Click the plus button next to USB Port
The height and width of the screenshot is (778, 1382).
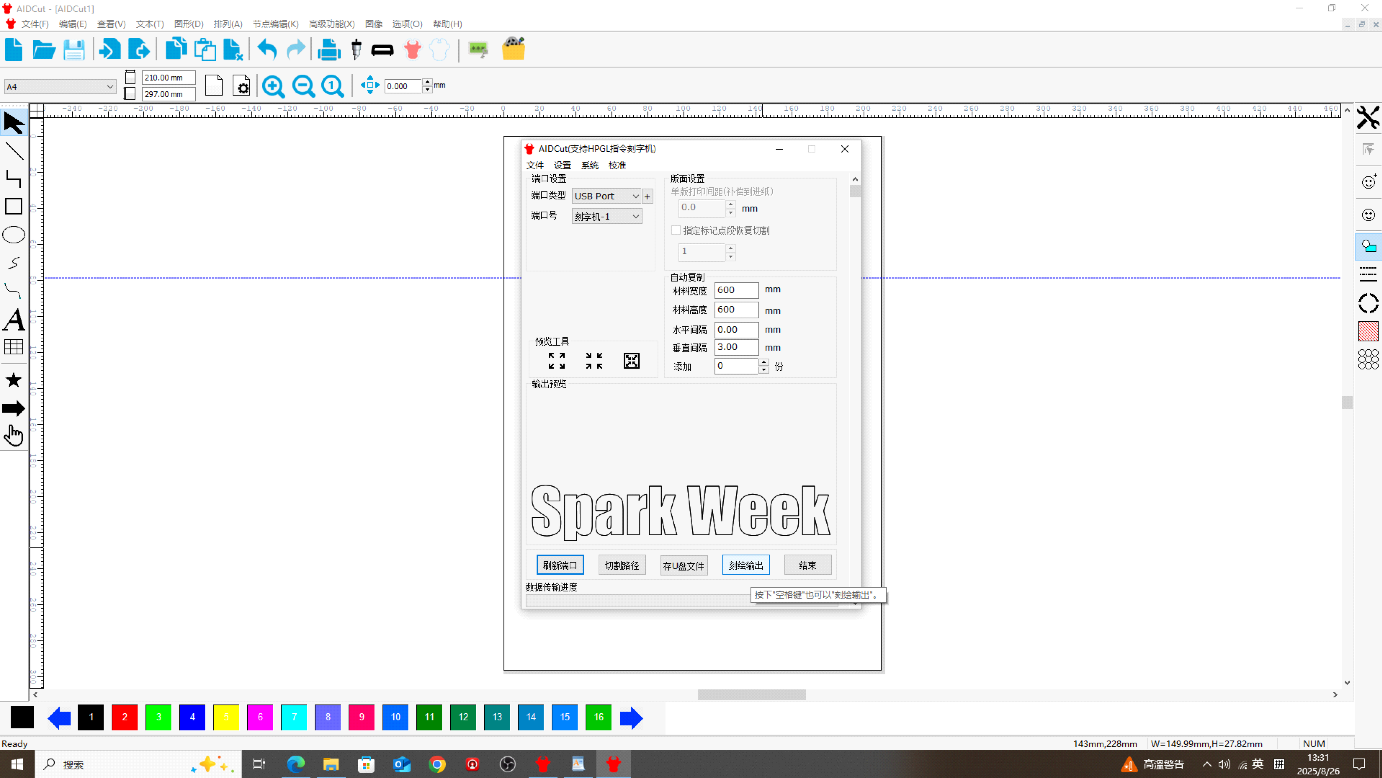(x=647, y=196)
